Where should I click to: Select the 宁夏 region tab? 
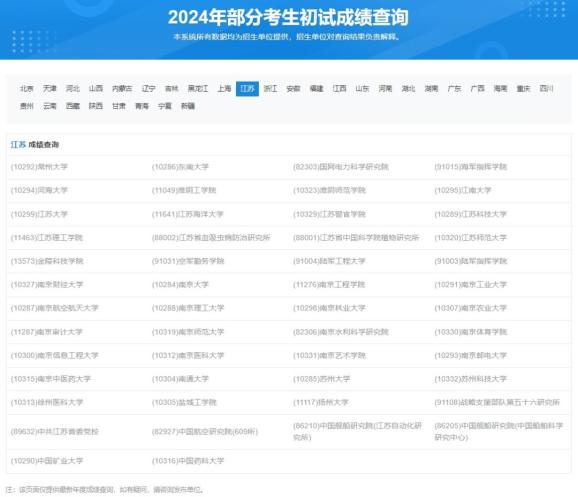click(x=165, y=106)
